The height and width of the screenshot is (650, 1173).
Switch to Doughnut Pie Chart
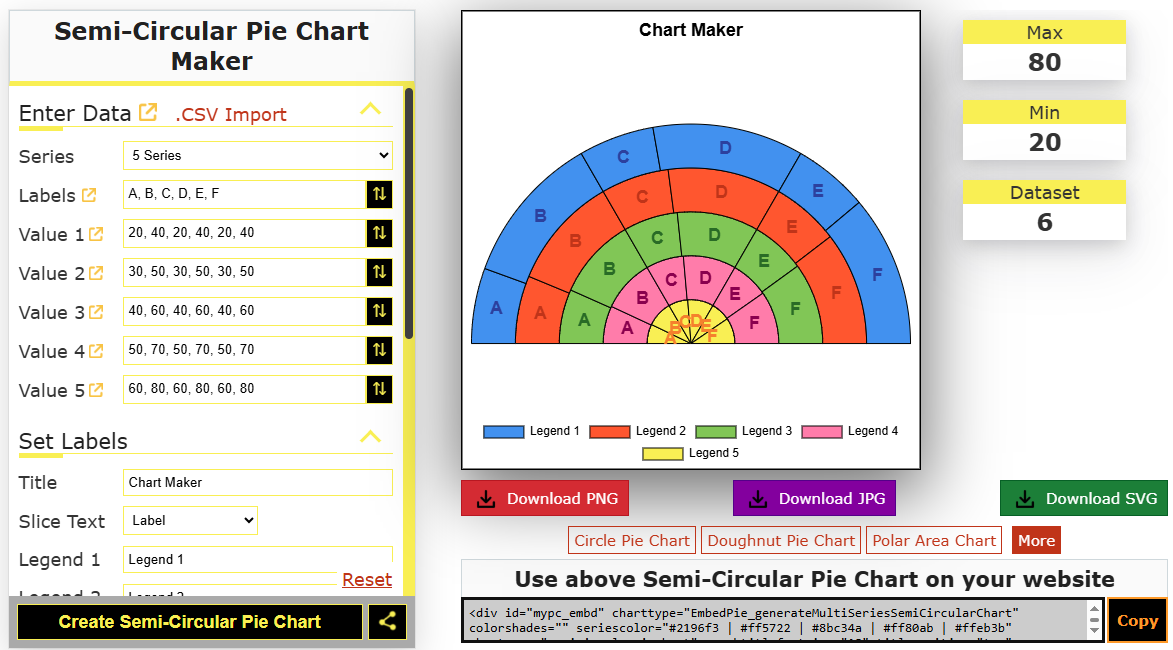coord(780,539)
